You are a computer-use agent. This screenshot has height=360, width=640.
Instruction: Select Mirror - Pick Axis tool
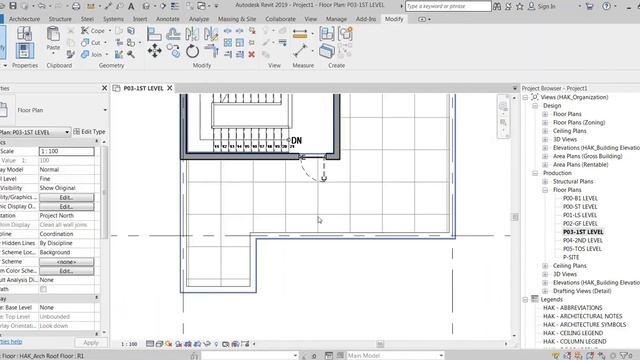192,33
